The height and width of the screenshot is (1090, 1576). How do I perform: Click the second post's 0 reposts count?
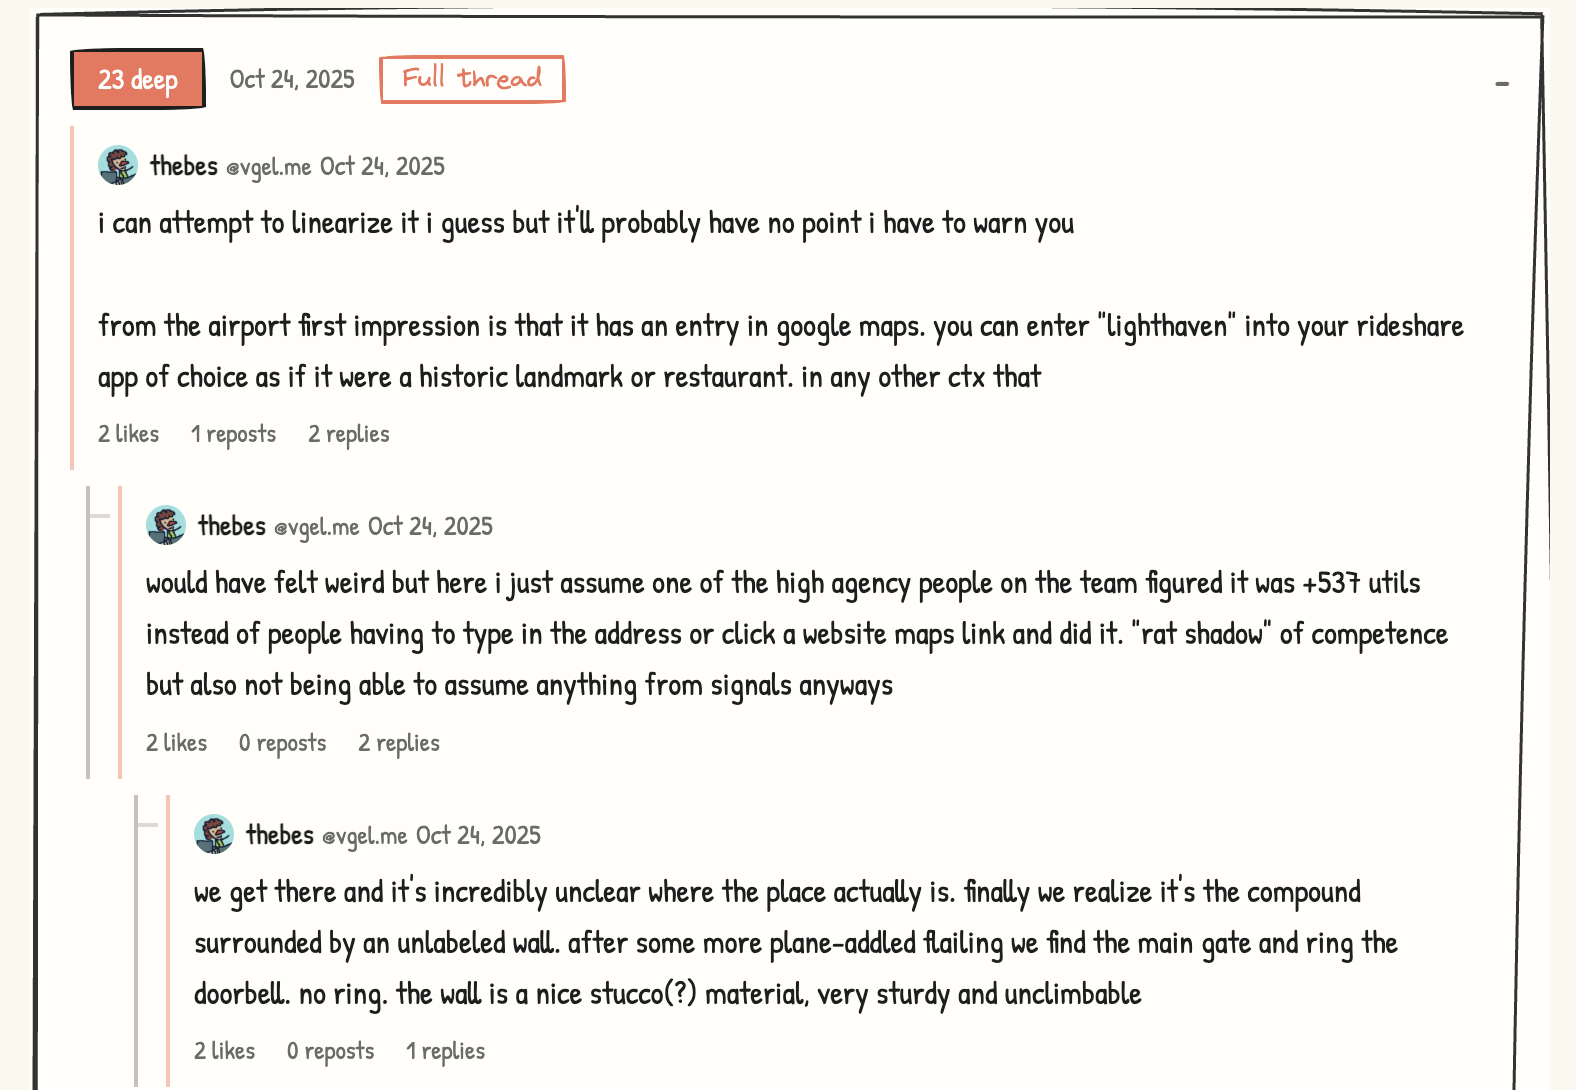[x=282, y=743]
